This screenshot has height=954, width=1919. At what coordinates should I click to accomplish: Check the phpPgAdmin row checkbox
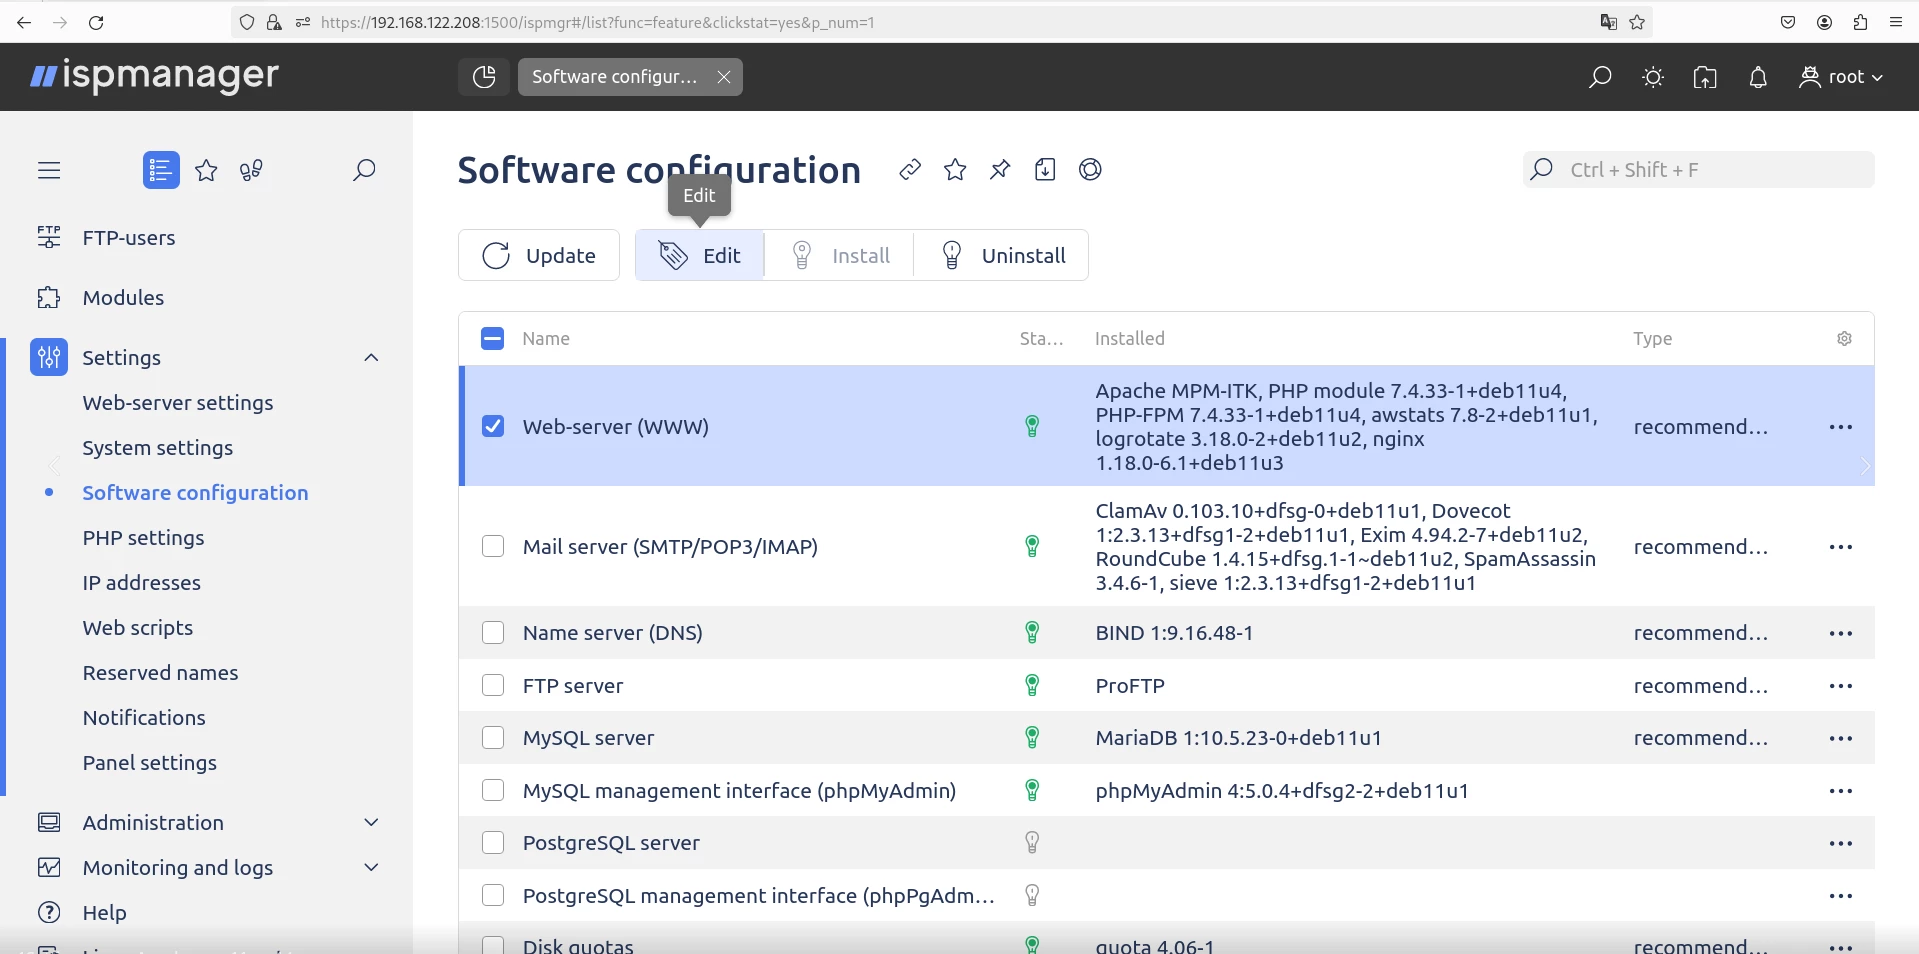pos(493,896)
